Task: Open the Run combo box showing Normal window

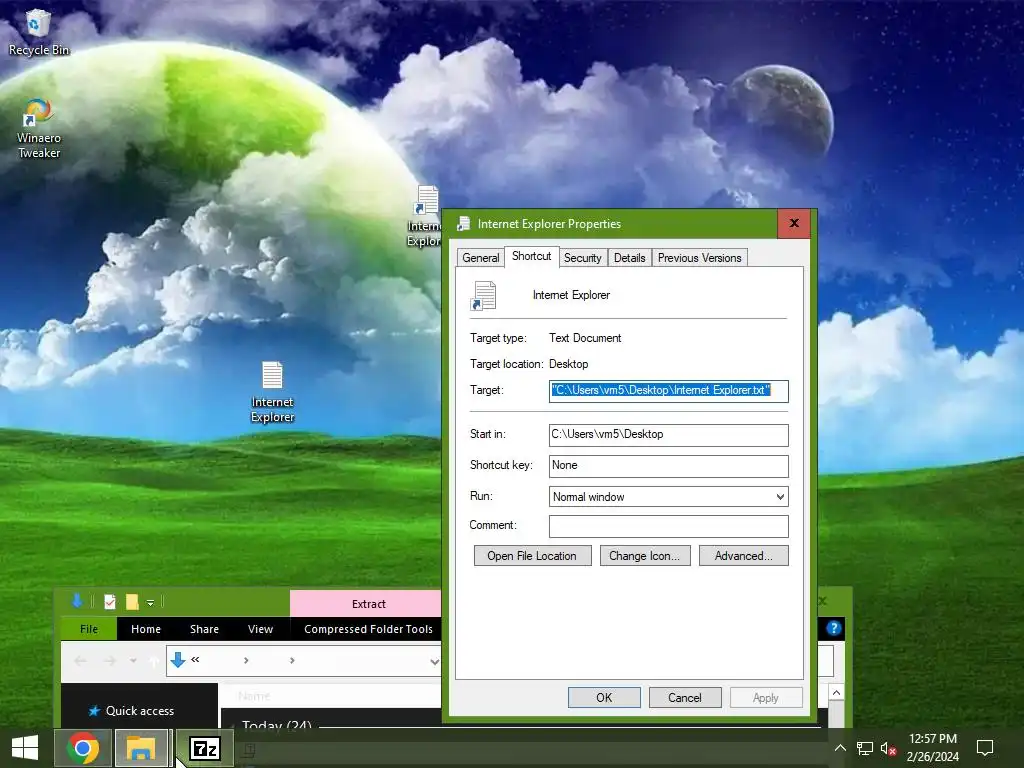Action: point(669,497)
